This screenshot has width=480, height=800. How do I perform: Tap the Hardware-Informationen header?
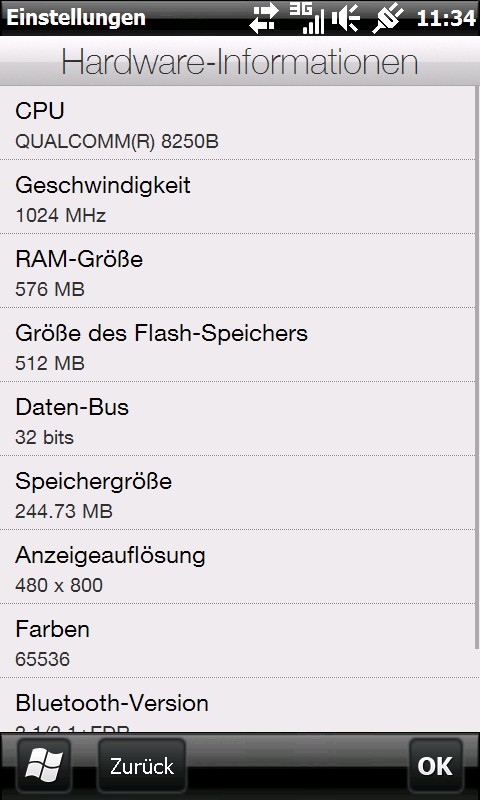[x=240, y=62]
